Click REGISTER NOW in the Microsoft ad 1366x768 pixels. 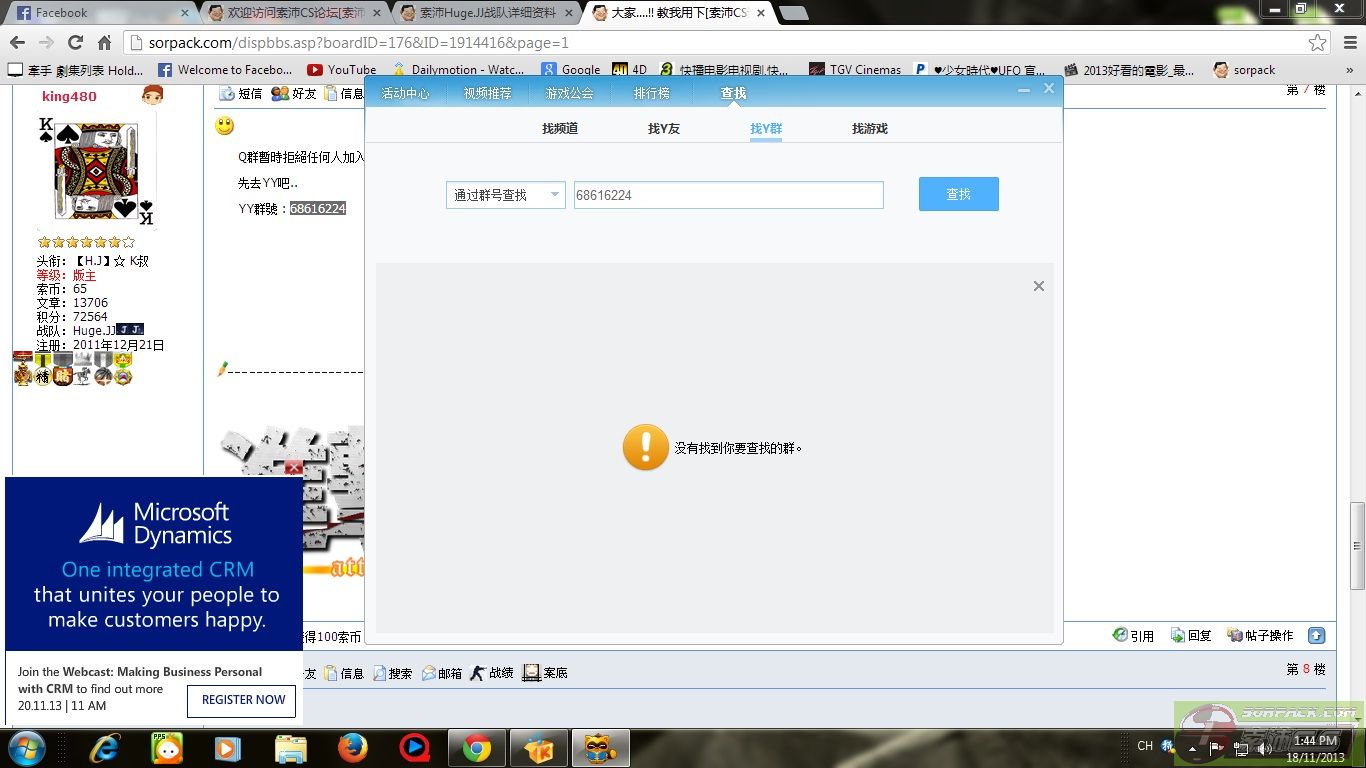click(x=241, y=701)
